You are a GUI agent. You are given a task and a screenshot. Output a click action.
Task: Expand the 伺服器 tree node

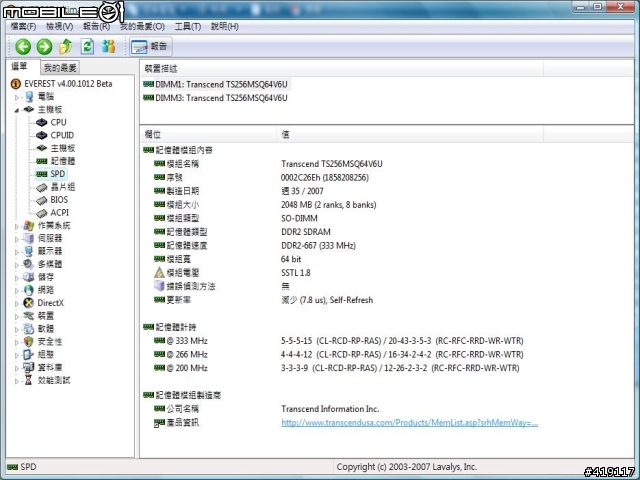pyautogui.click(x=17, y=239)
